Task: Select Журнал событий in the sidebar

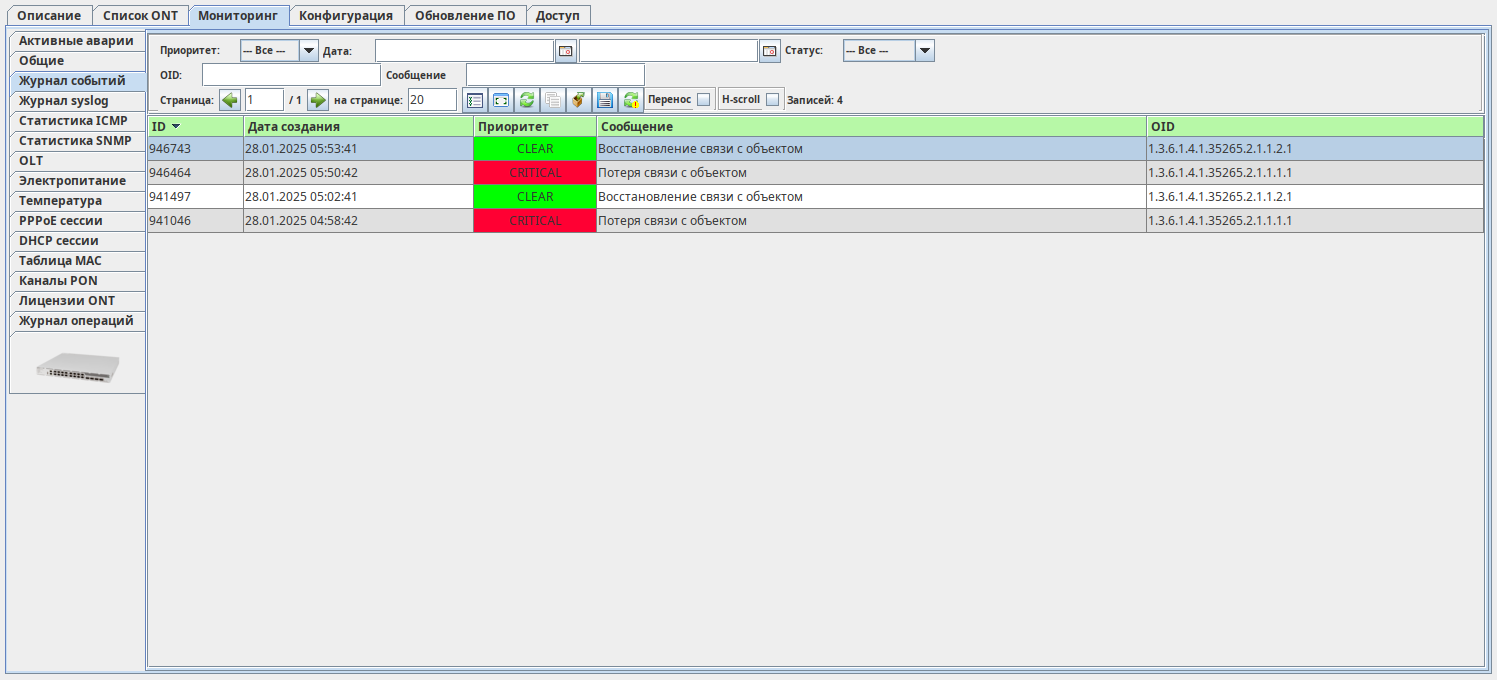Action: coord(77,81)
